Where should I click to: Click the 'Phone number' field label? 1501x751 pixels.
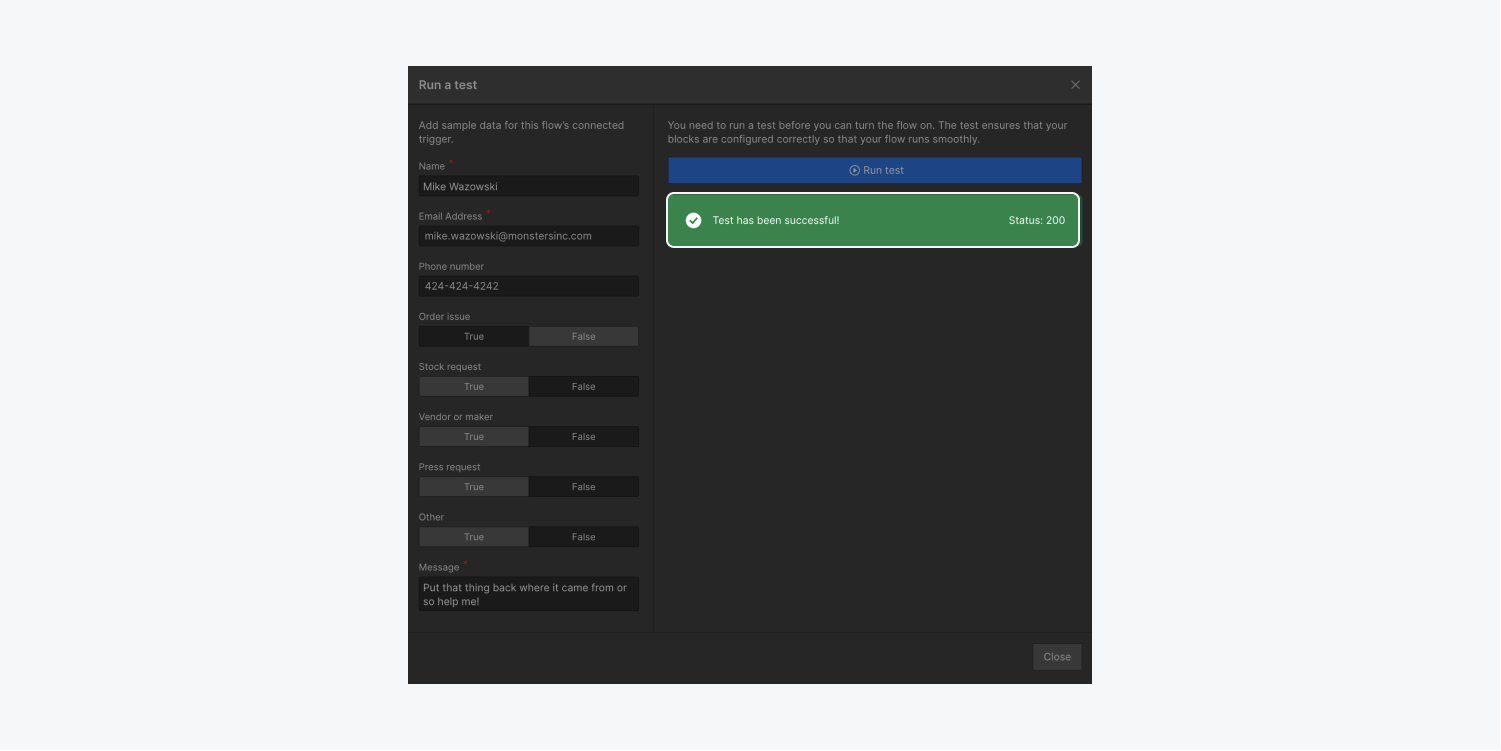[451, 267]
